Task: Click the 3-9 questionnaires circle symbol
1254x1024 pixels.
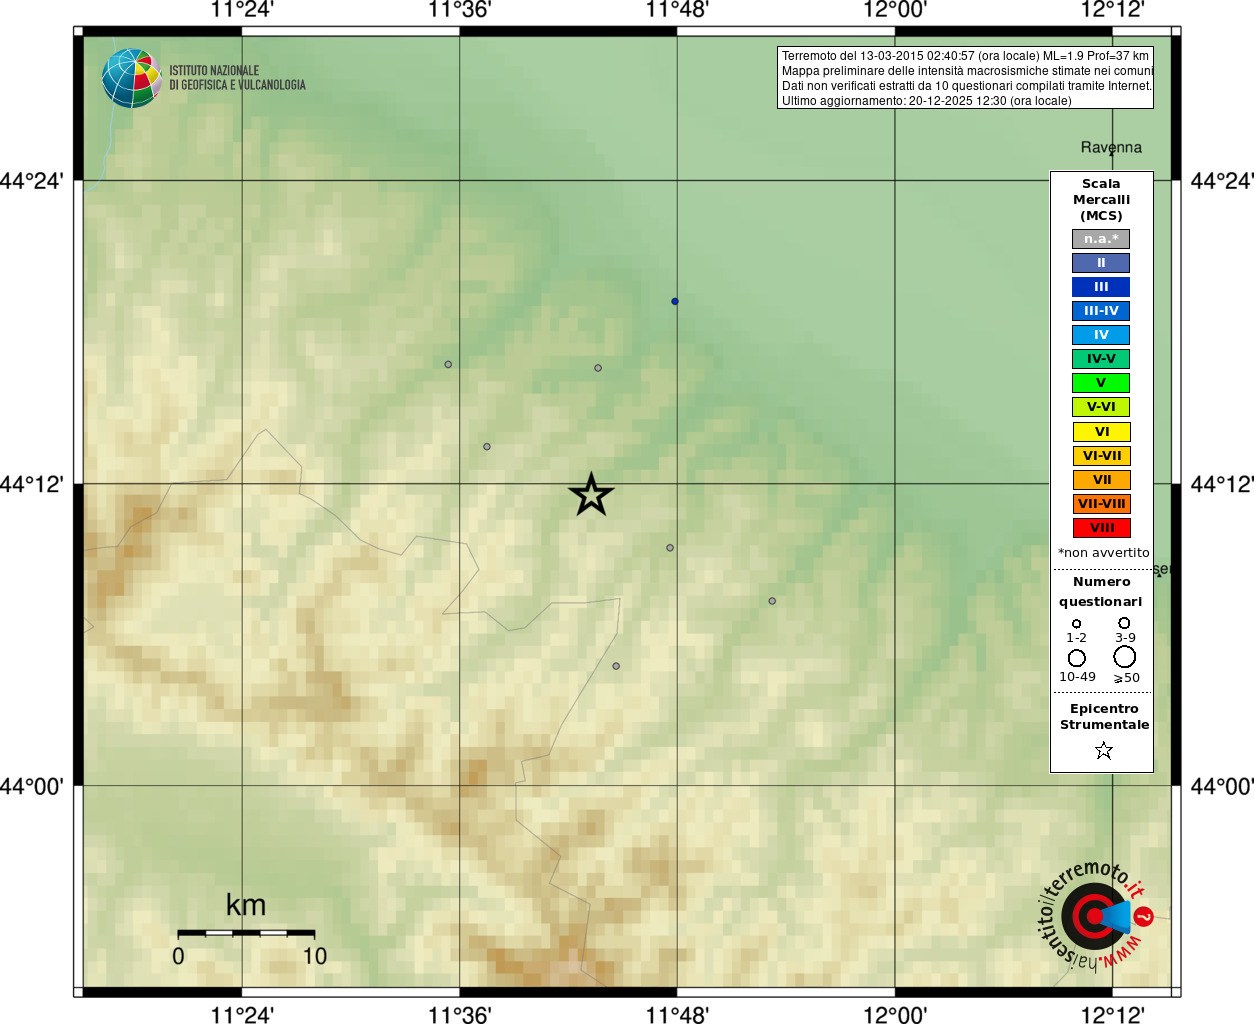Action: point(1125,623)
